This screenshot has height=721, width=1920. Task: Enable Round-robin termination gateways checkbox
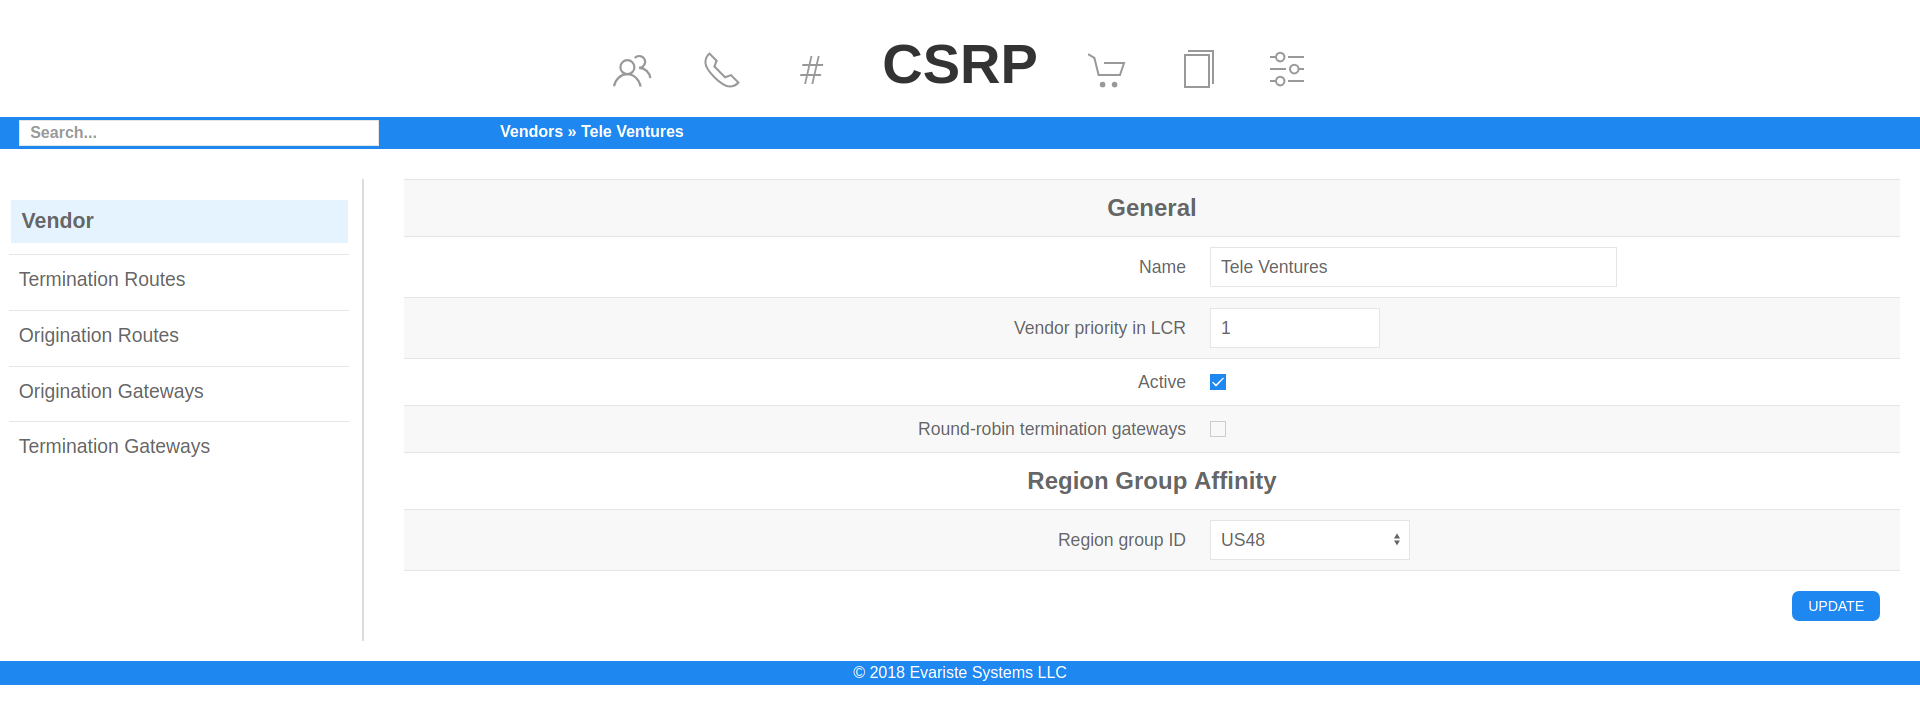tap(1218, 429)
